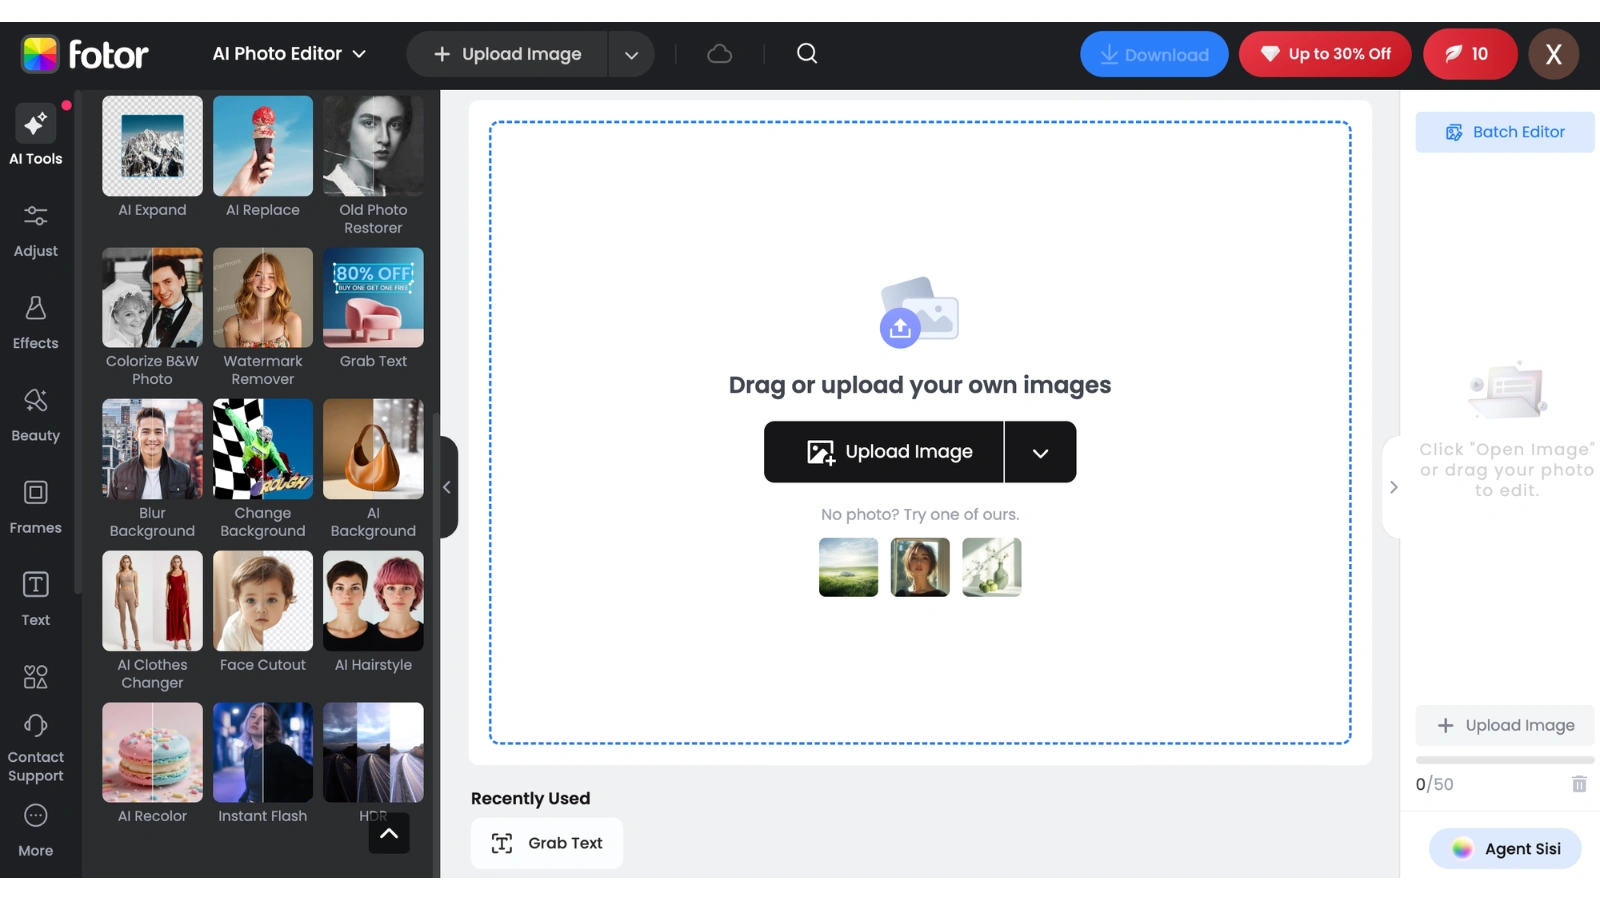The width and height of the screenshot is (1600, 900).
Task: Click the upload icon above drag text
Action: click(x=919, y=312)
